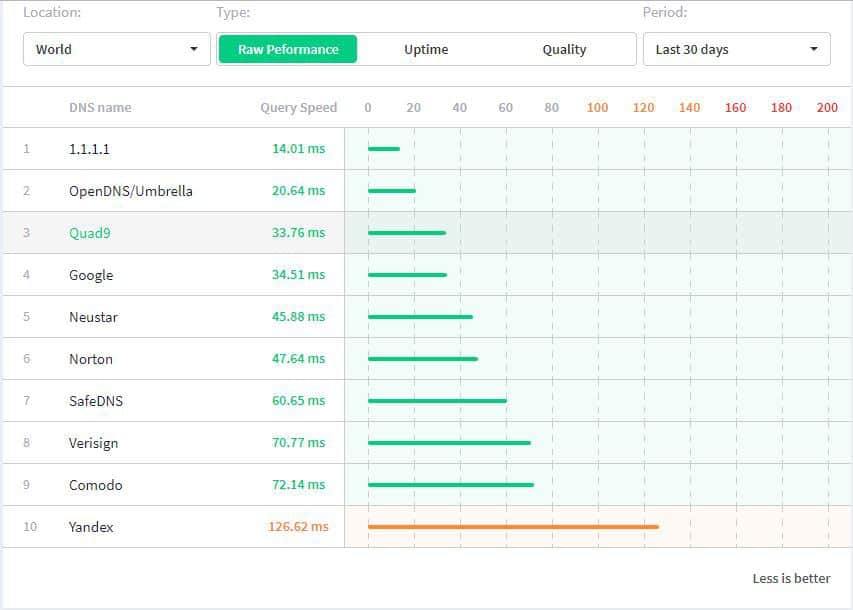Open the Location dropdown set to World
853x610 pixels.
point(116,49)
